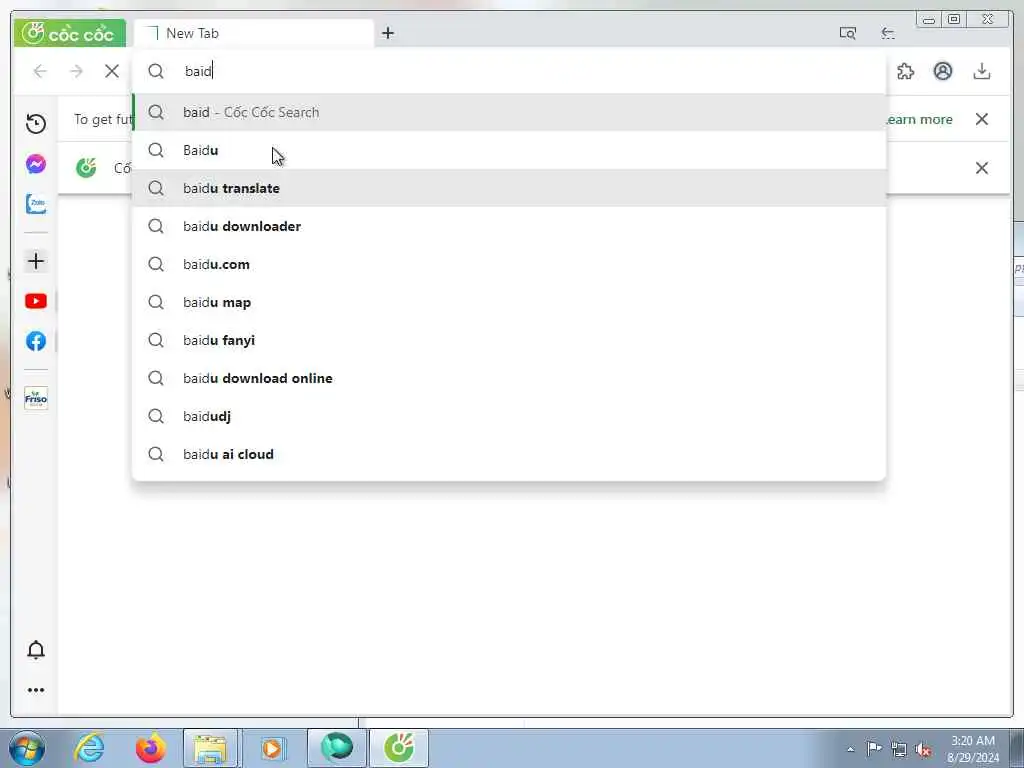
Task: Open a new tab with the plus button
Action: [388, 33]
